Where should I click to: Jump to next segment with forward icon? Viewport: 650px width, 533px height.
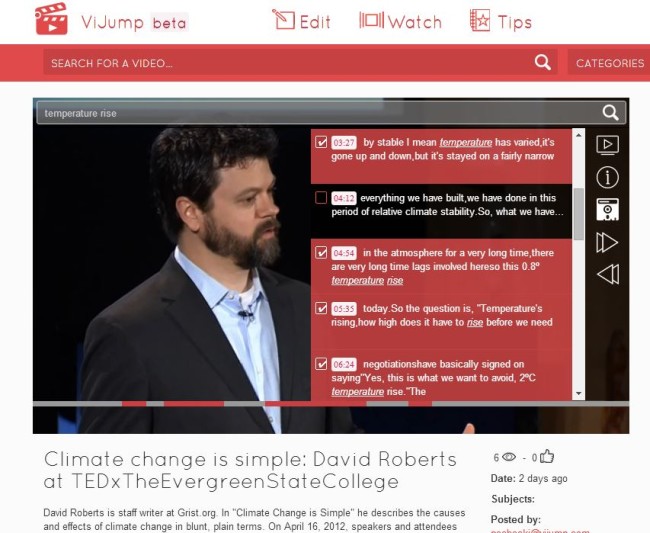[606, 242]
